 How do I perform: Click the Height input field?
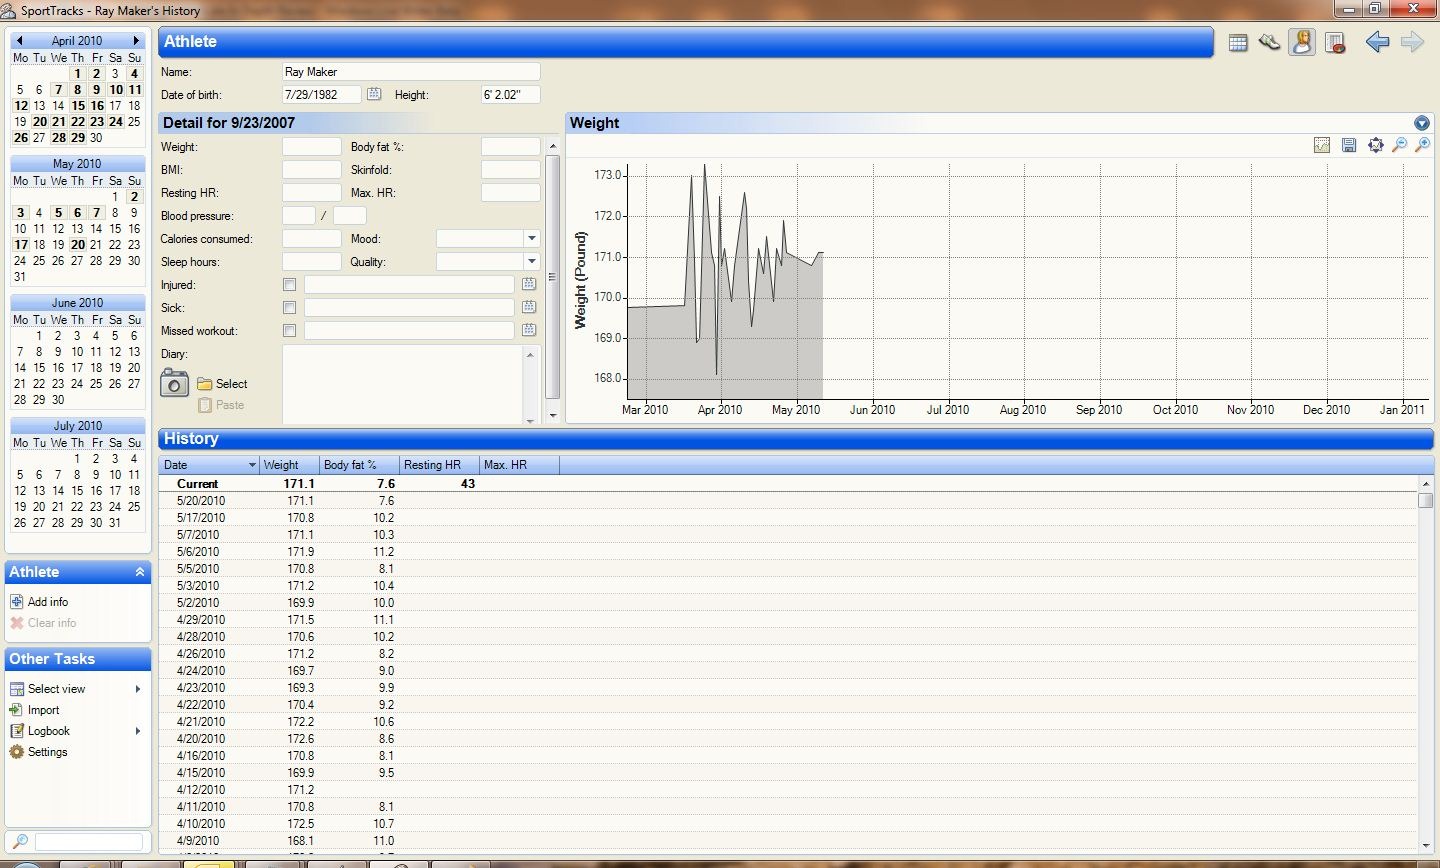511,95
